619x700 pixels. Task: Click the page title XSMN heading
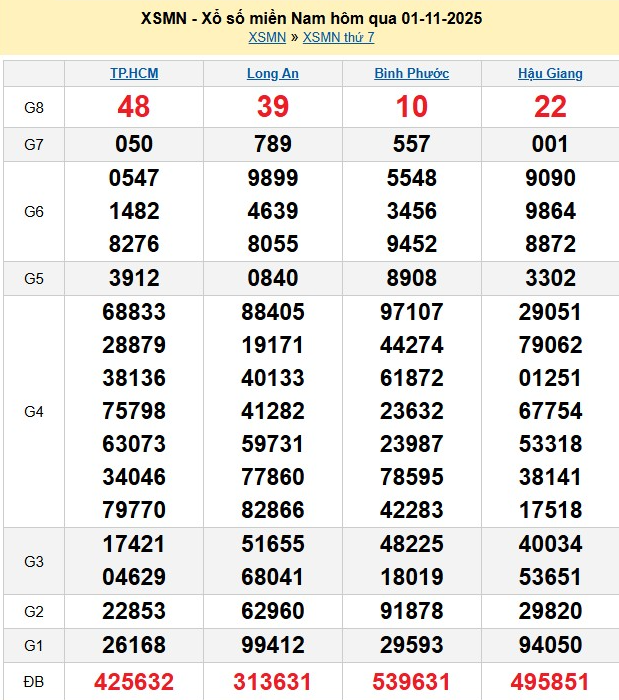(x=309, y=19)
